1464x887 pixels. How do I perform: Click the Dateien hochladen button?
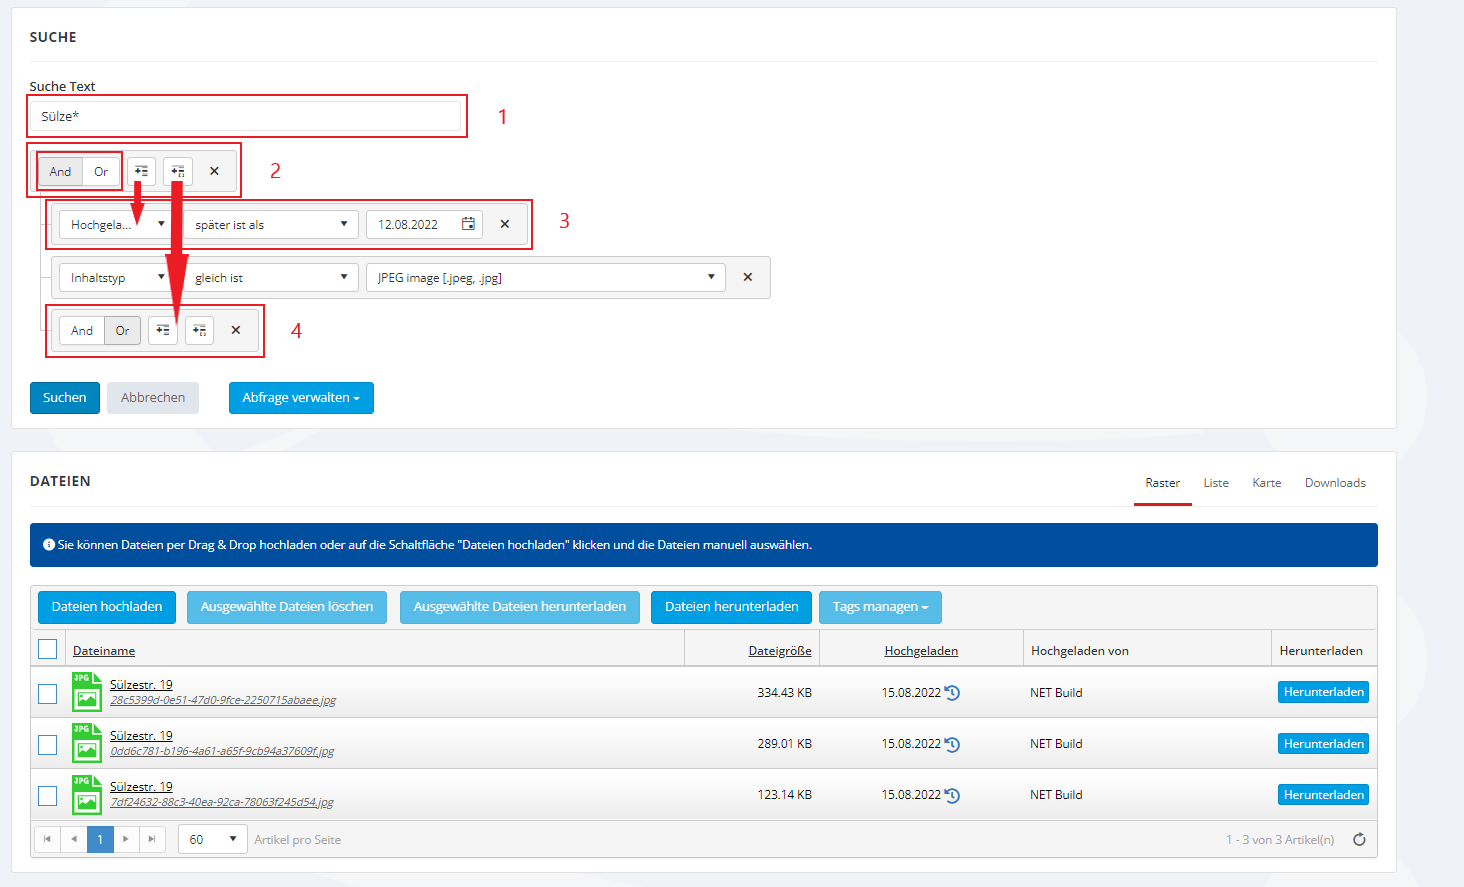point(107,607)
